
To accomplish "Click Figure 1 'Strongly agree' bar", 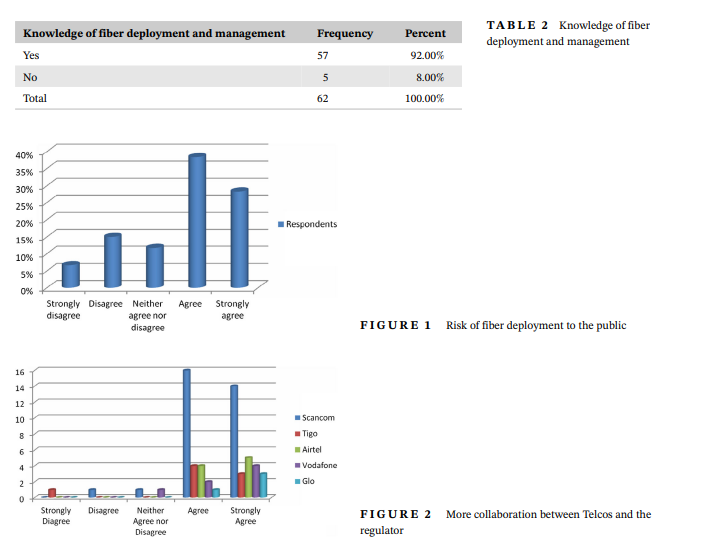I will [239, 238].
